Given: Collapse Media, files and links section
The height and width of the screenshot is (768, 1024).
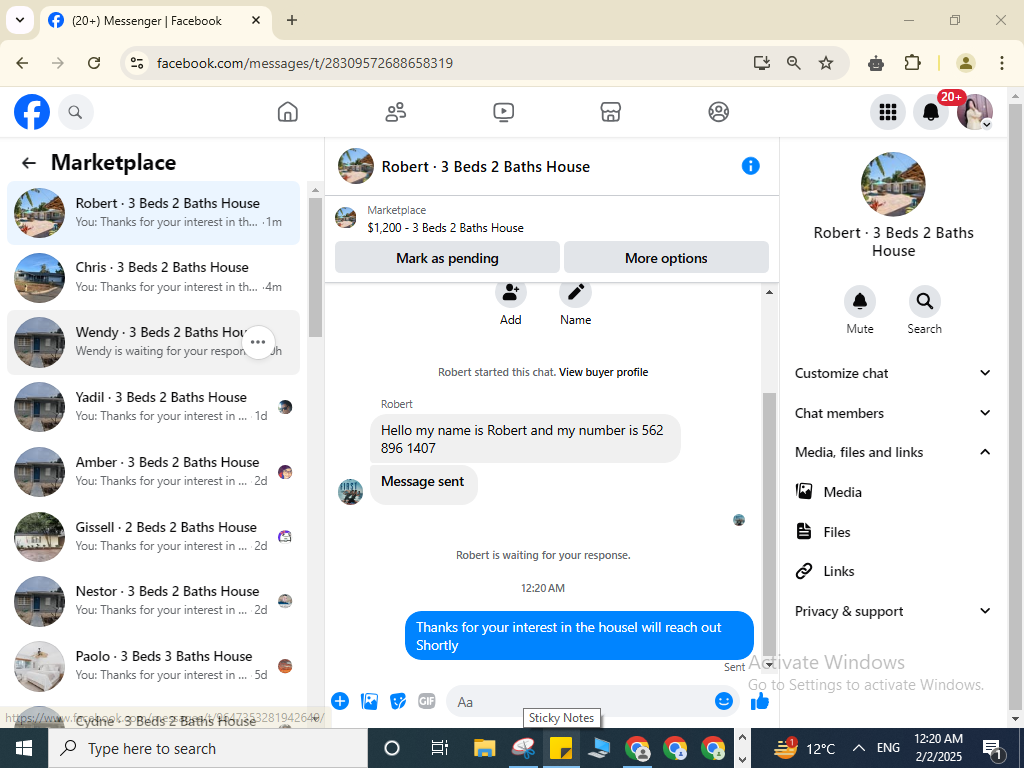Looking at the screenshot, I should [x=893, y=452].
